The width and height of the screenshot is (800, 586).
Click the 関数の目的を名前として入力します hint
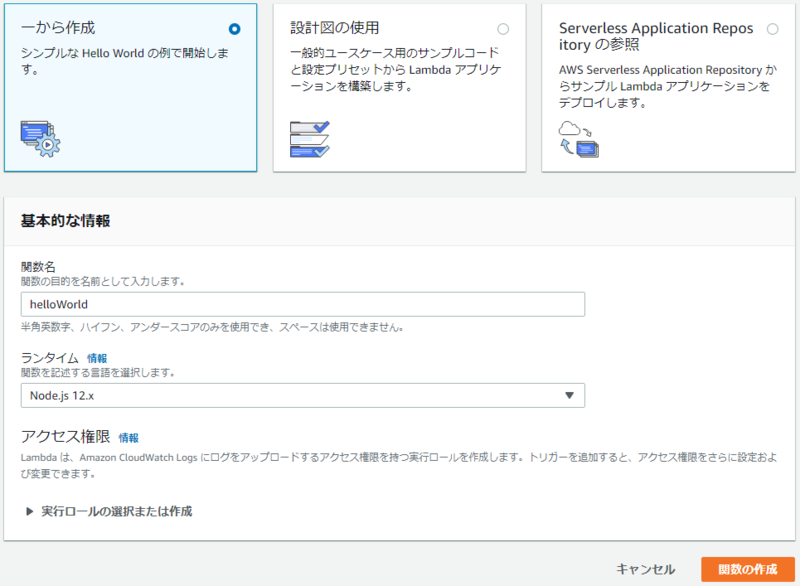(103, 282)
